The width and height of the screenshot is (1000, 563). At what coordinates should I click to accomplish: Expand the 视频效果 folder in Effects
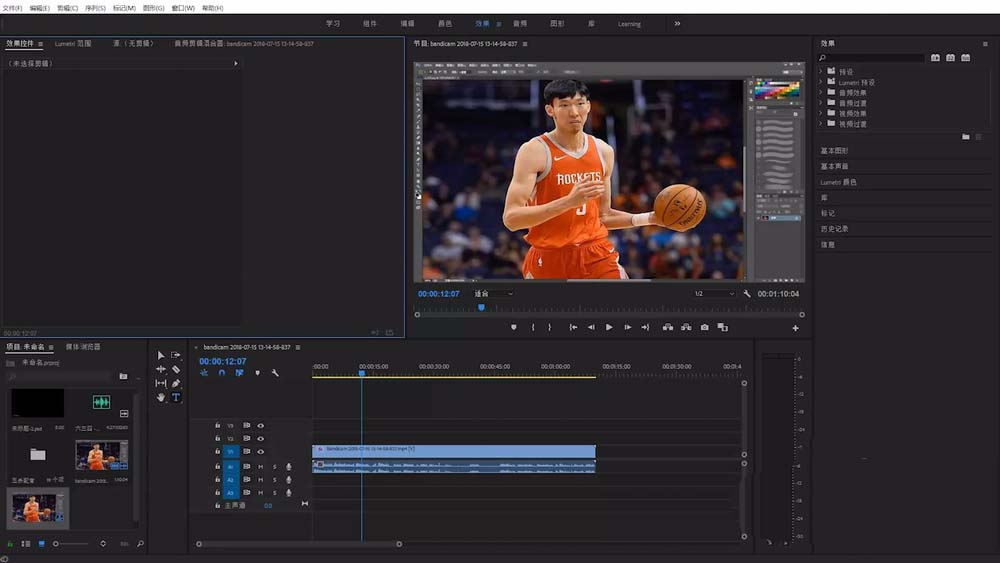[x=821, y=113]
